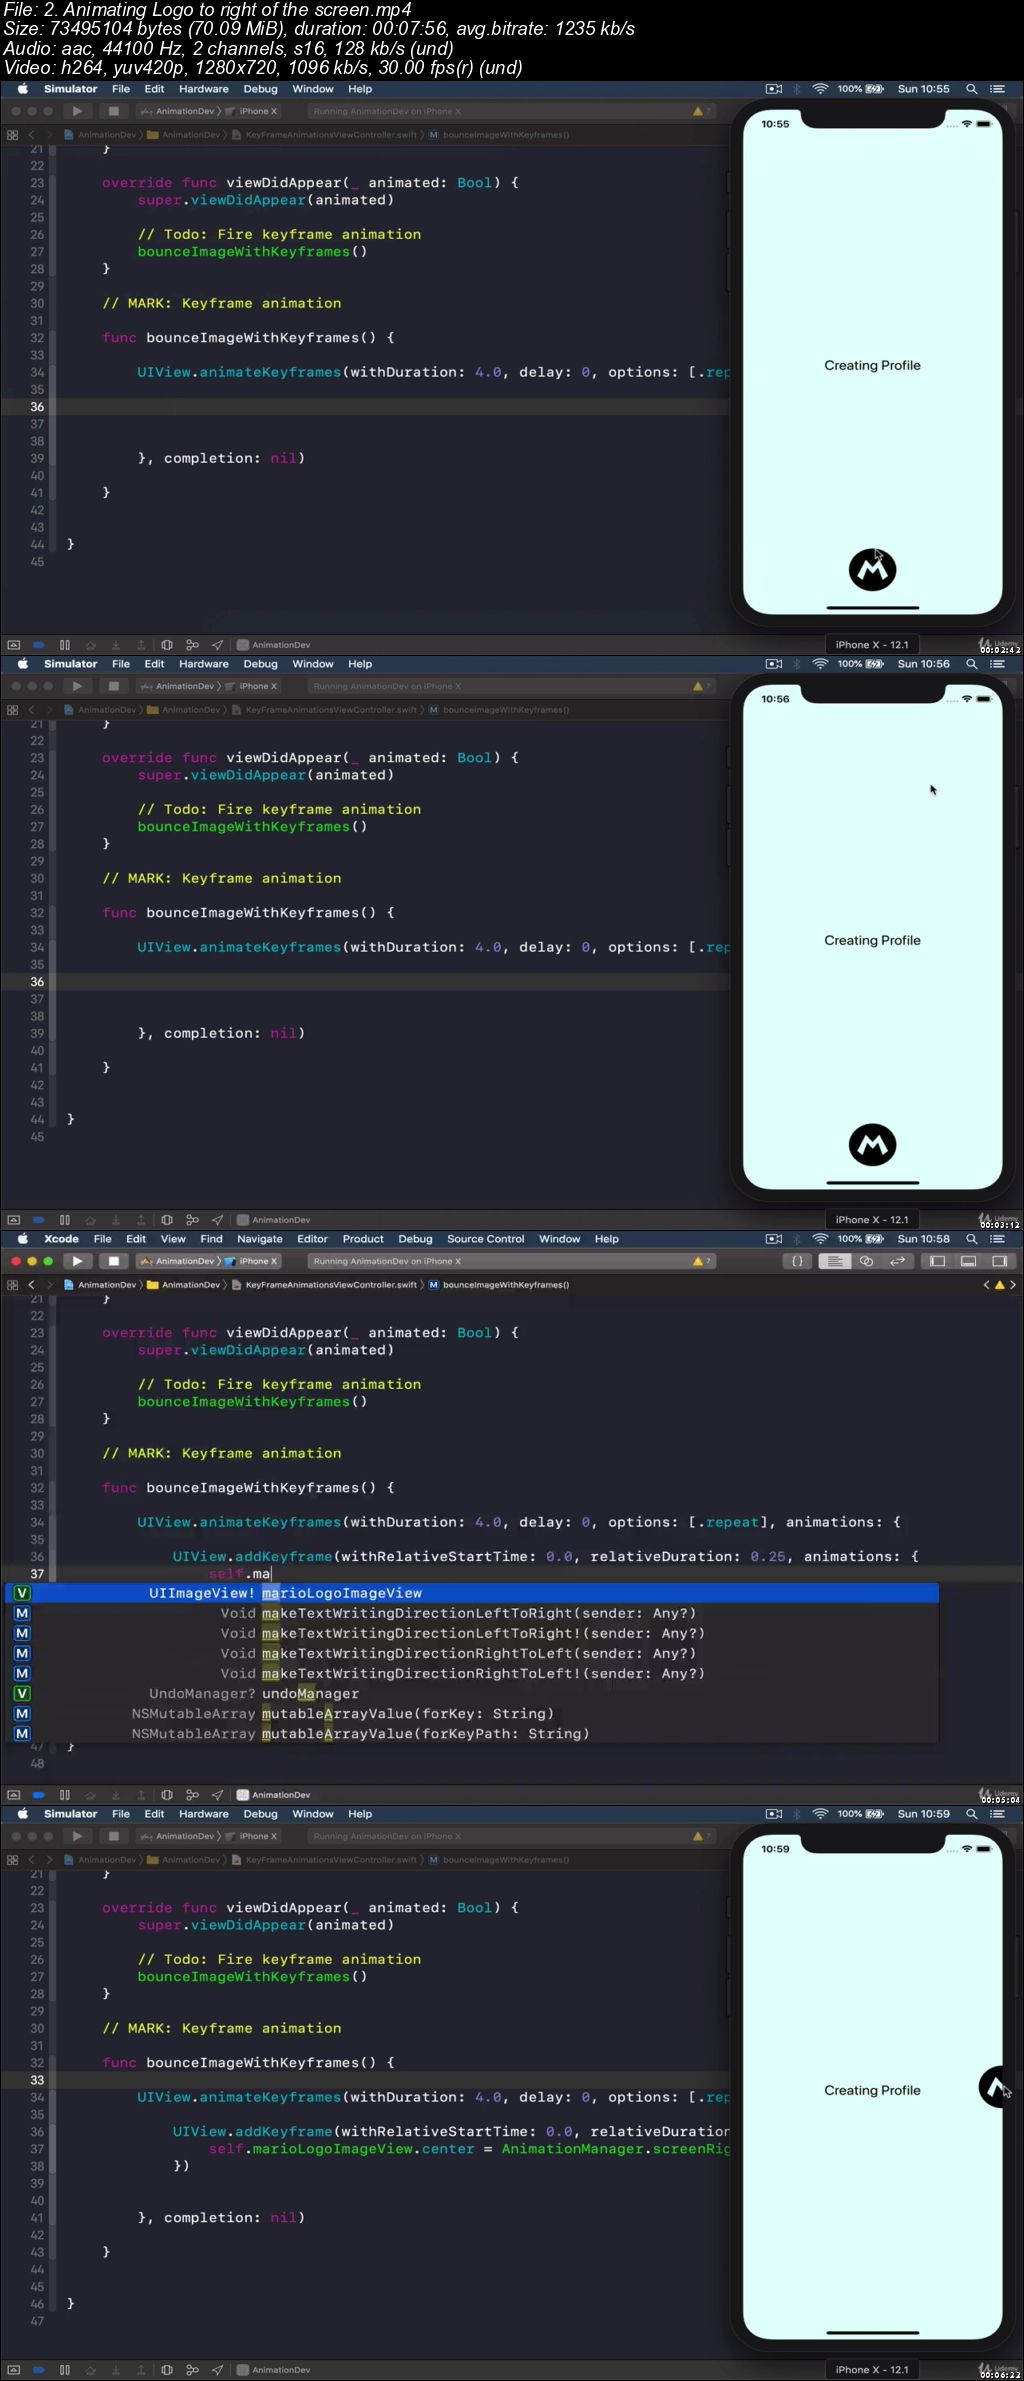This screenshot has width=1024, height=2381.
Task: Toggle the inspectors panel in the 10:58 toolbar
Action: 999,1261
